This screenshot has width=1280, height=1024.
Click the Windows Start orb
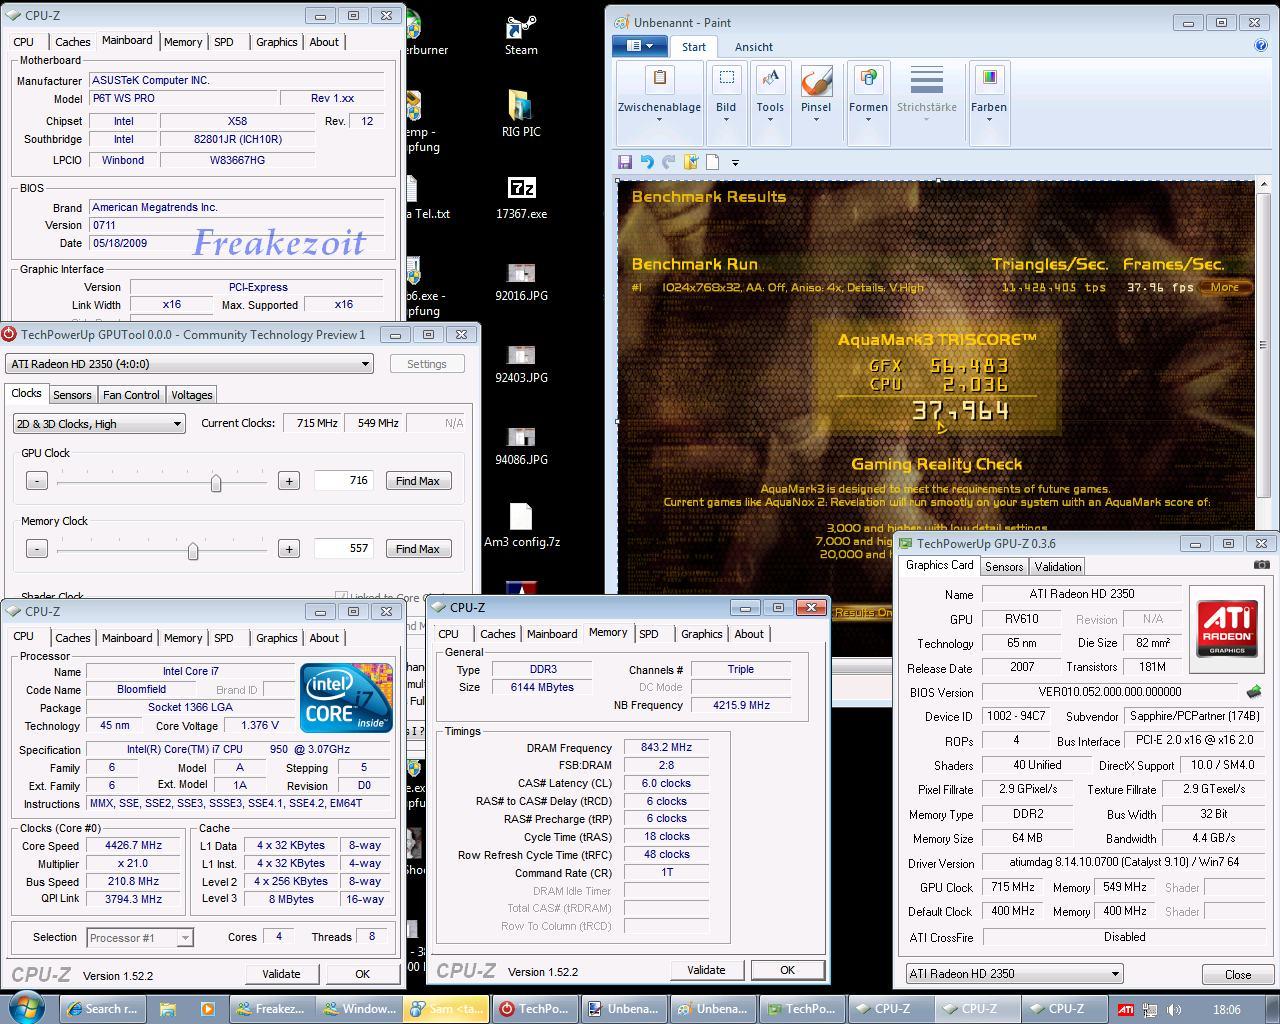coord(27,1008)
